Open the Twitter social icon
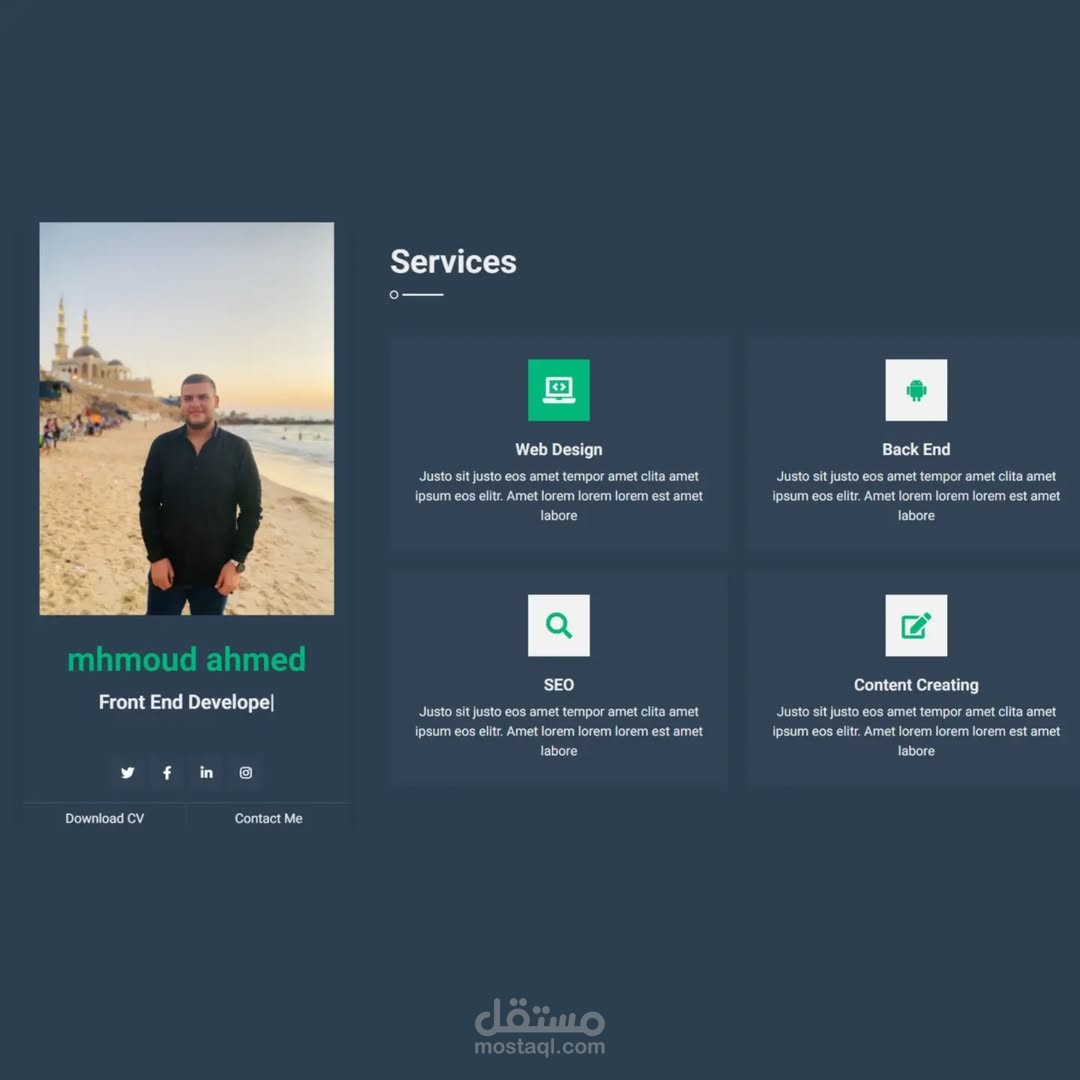Image resolution: width=1080 pixels, height=1080 pixels. 127,772
